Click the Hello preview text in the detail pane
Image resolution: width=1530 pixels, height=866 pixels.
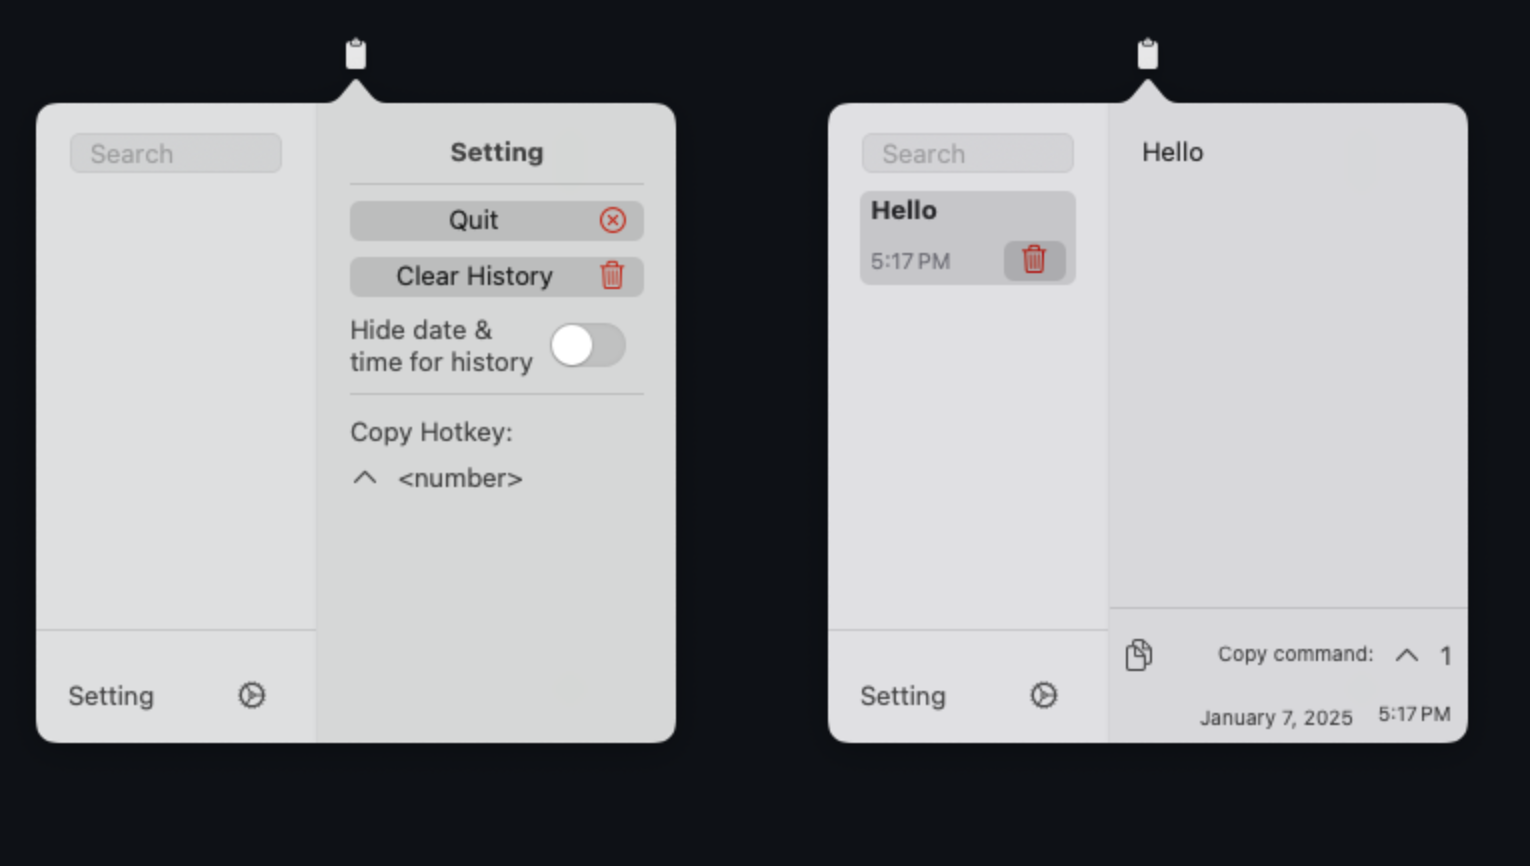[1172, 152]
